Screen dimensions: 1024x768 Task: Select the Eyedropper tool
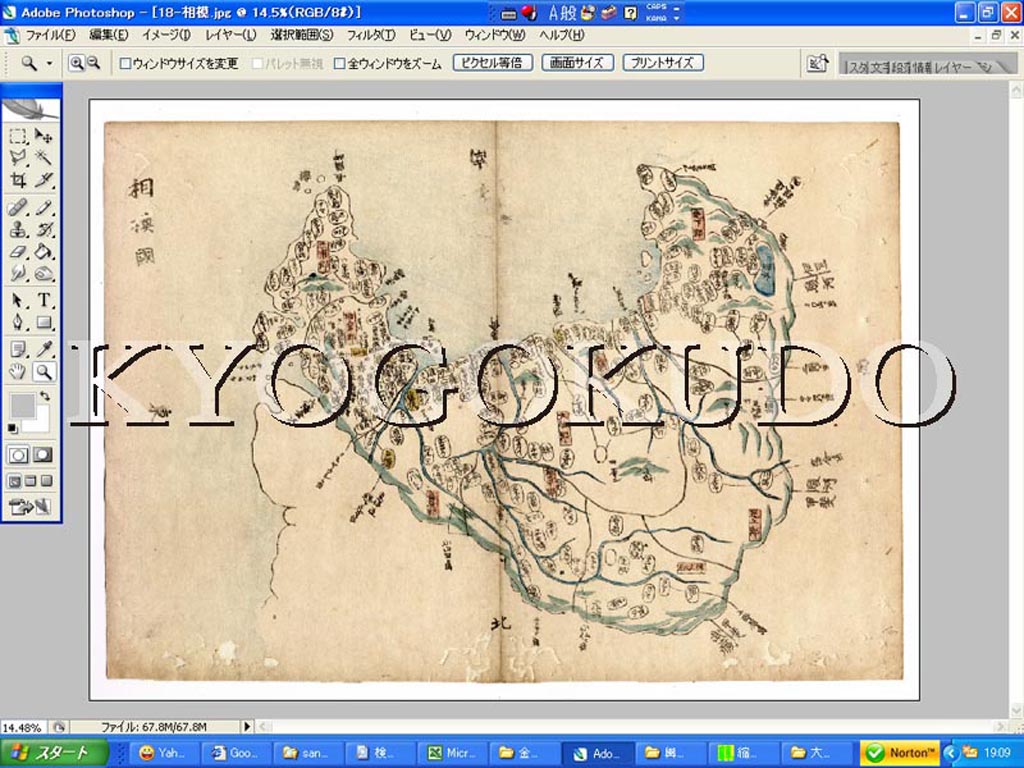tap(44, 349)
